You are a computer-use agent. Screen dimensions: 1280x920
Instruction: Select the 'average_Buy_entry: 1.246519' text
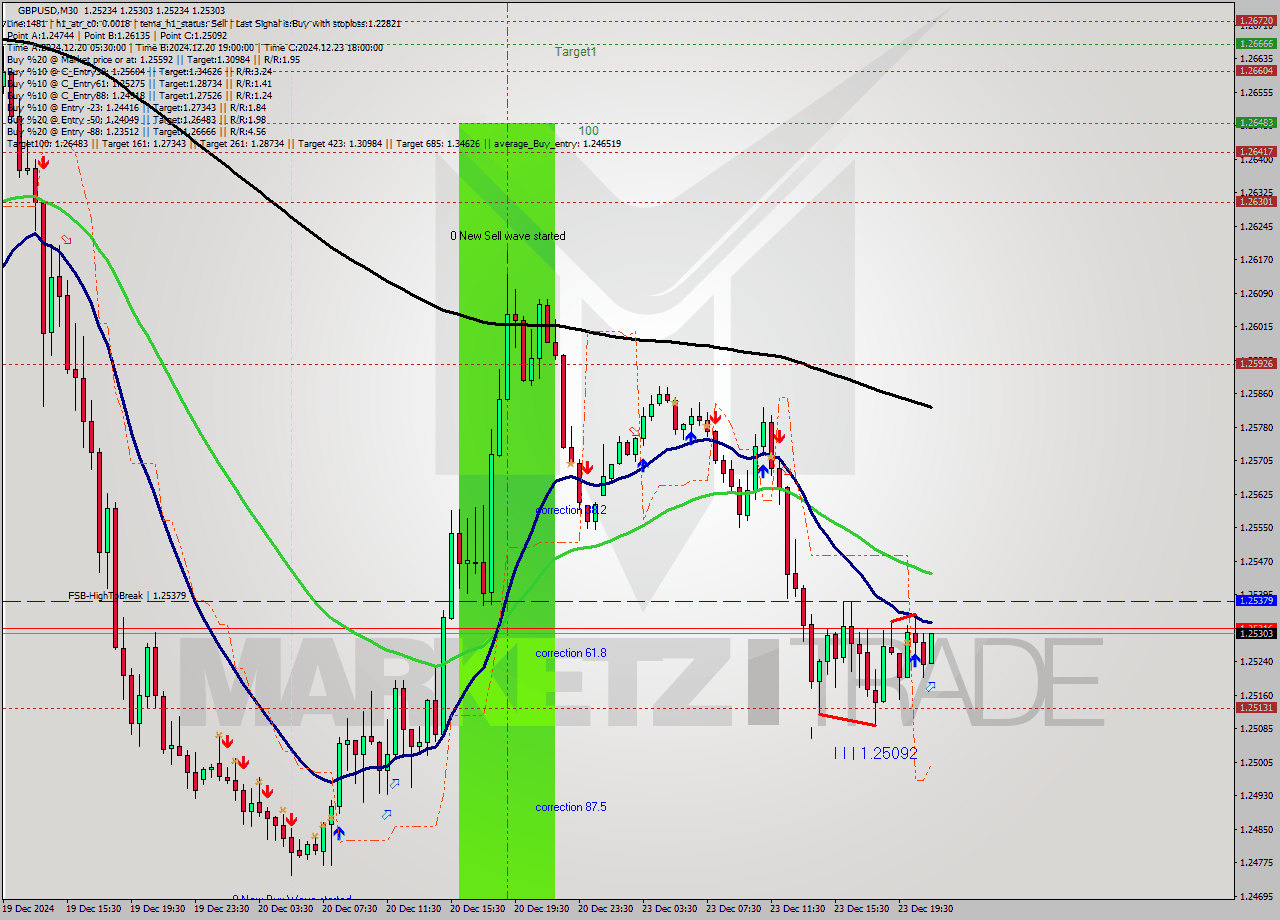(556, 144)
